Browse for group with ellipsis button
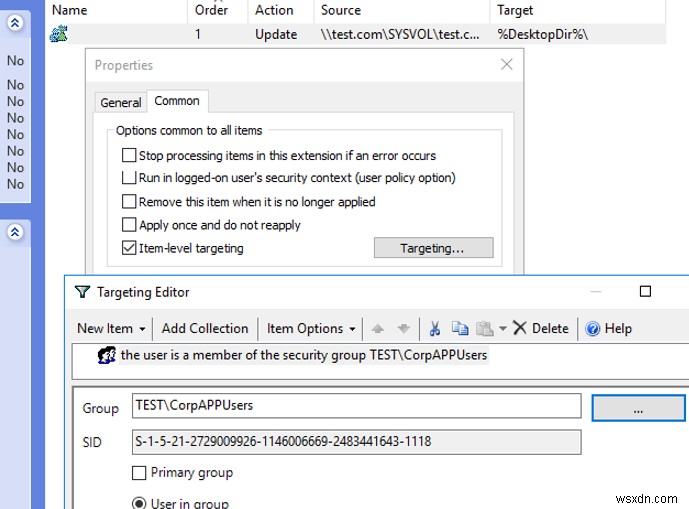 click(638, 408)
